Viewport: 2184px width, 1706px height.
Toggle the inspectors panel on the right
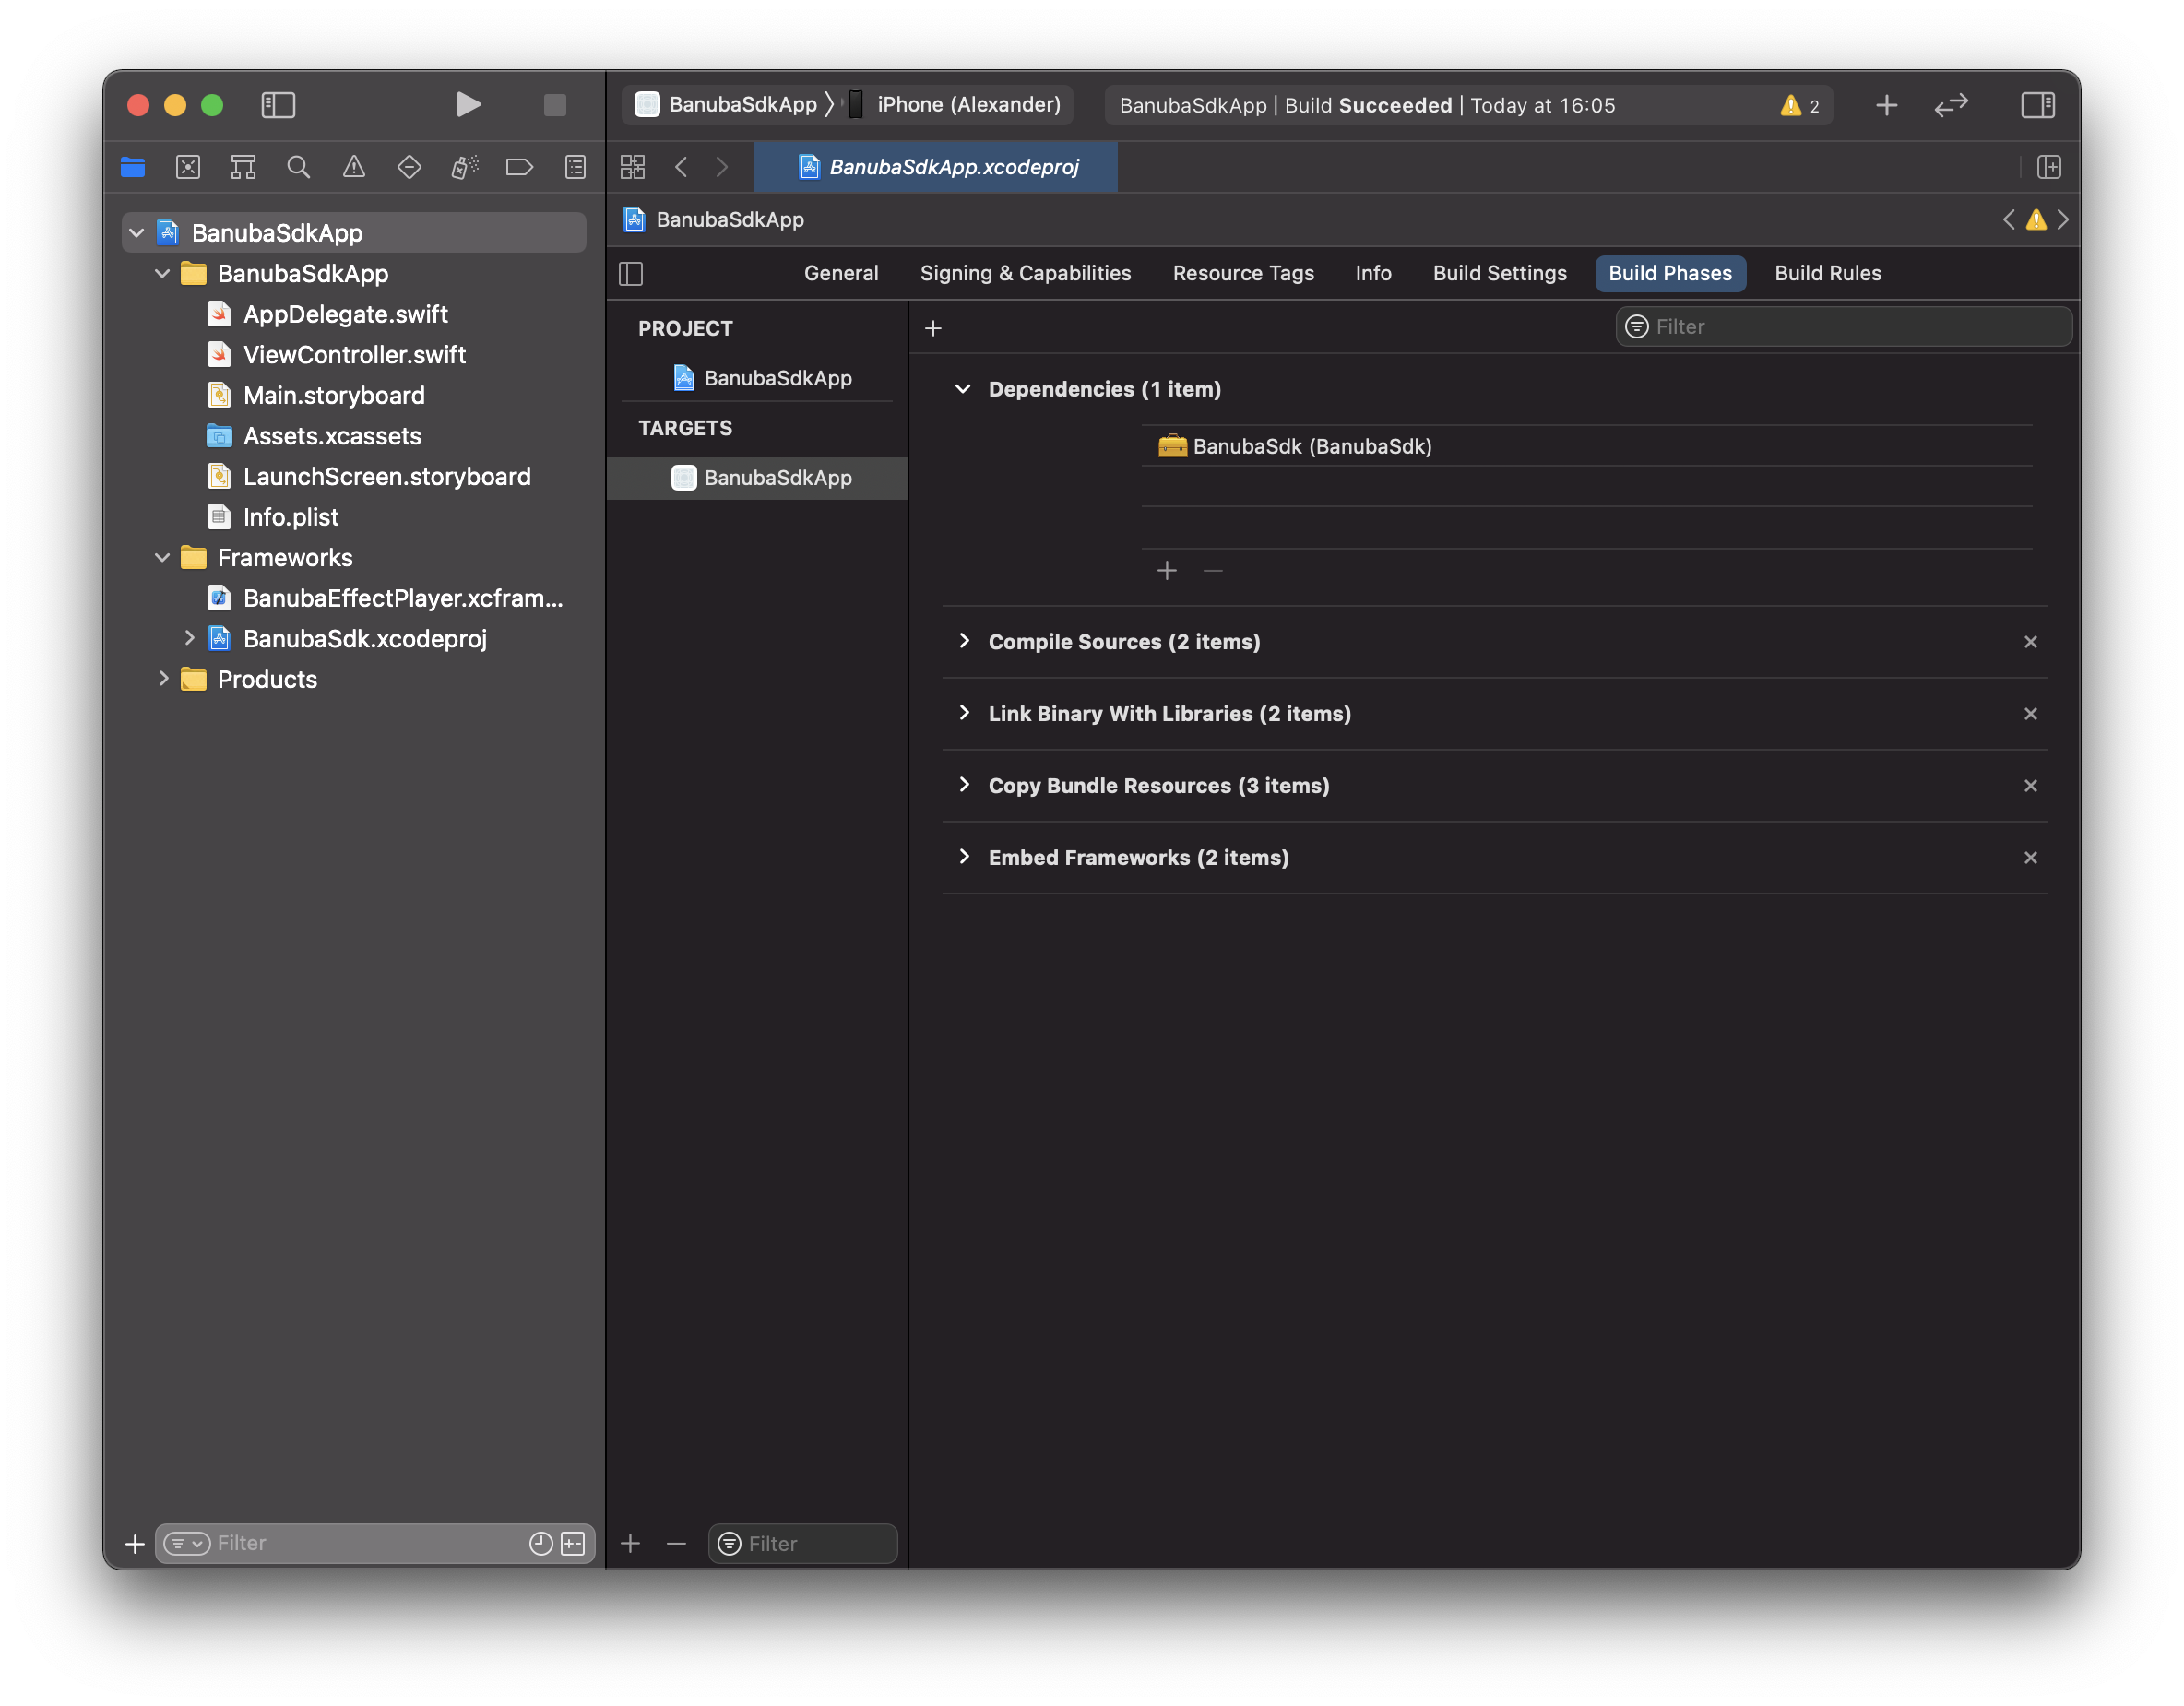2037,105
